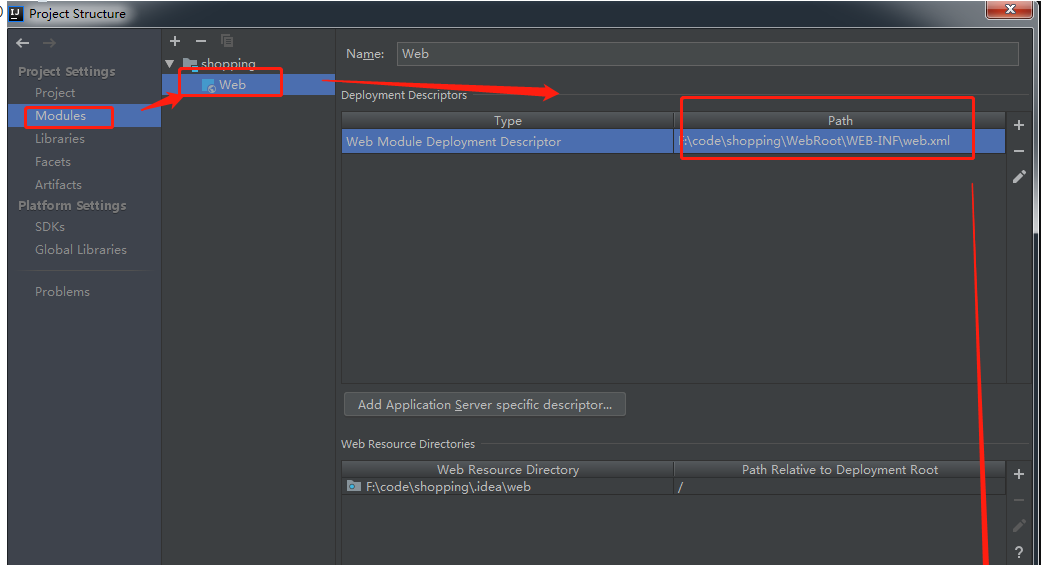Select the relative path slash cell
Screen dimensions: 1041x565
tap(839, 487)
